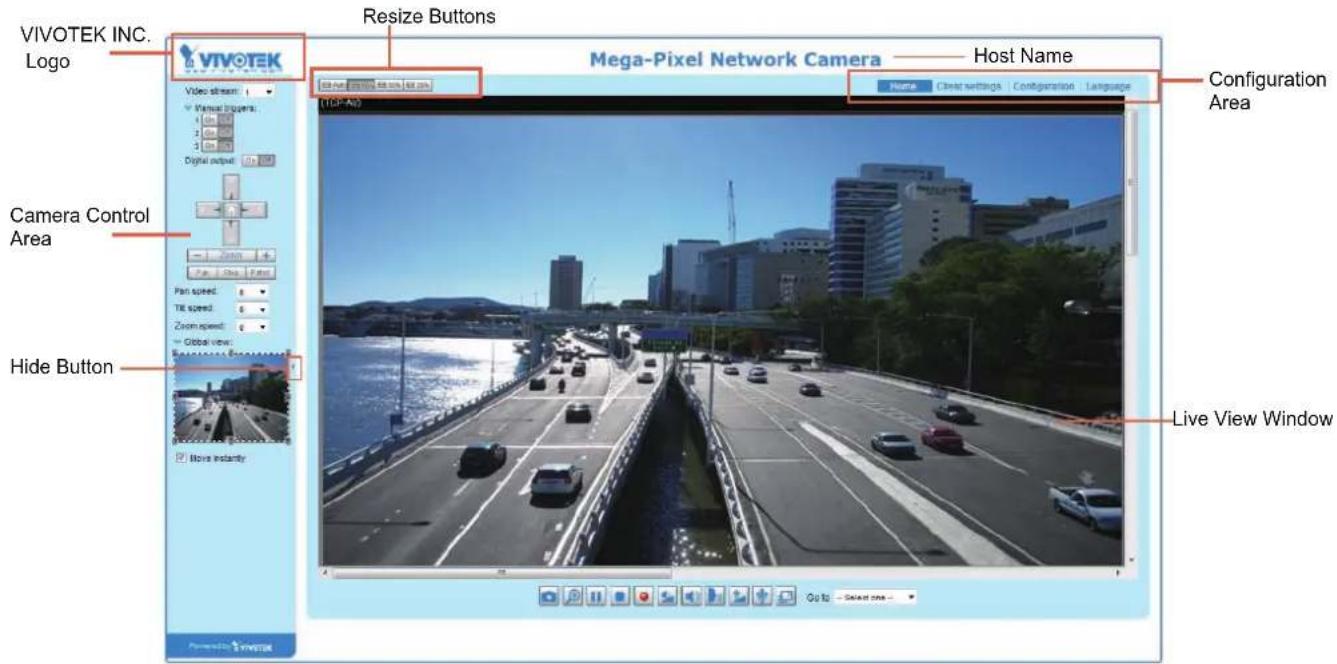Zoom out with the minus button
Viewport: 1337px width, 664px height.
click(199, 256)
